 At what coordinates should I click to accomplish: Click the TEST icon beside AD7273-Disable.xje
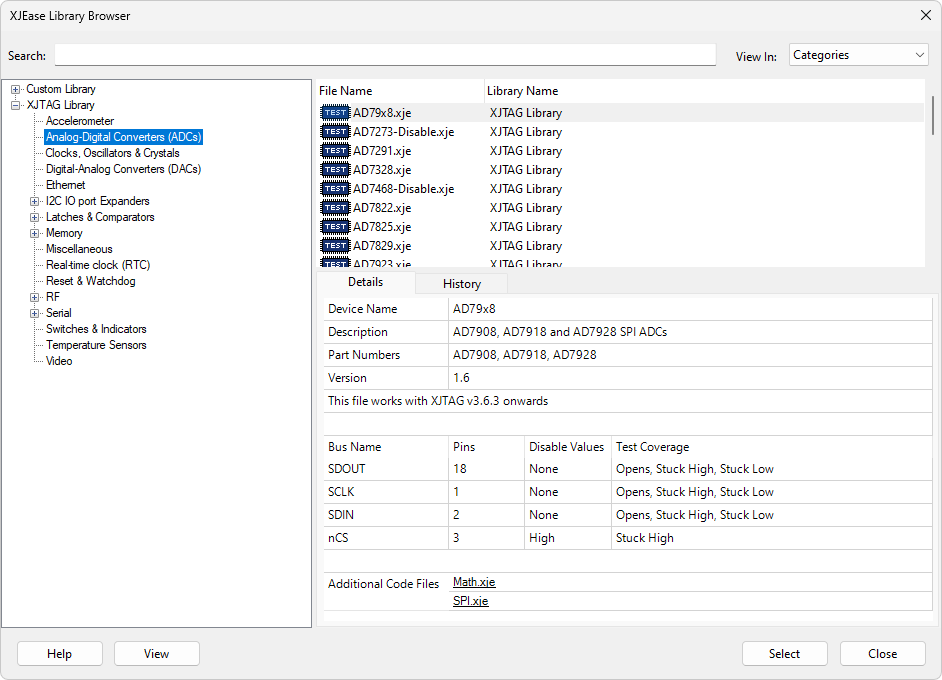(x=335, y=132)
